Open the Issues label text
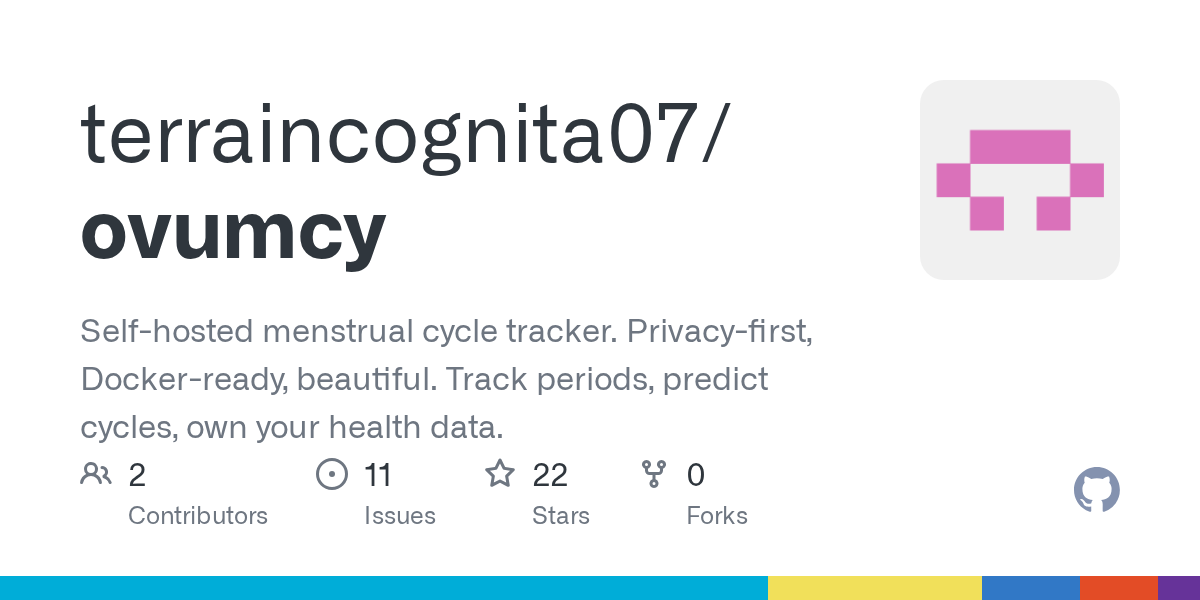The image size is (1200, 600). pyautogui.click(x=400, y=516)
